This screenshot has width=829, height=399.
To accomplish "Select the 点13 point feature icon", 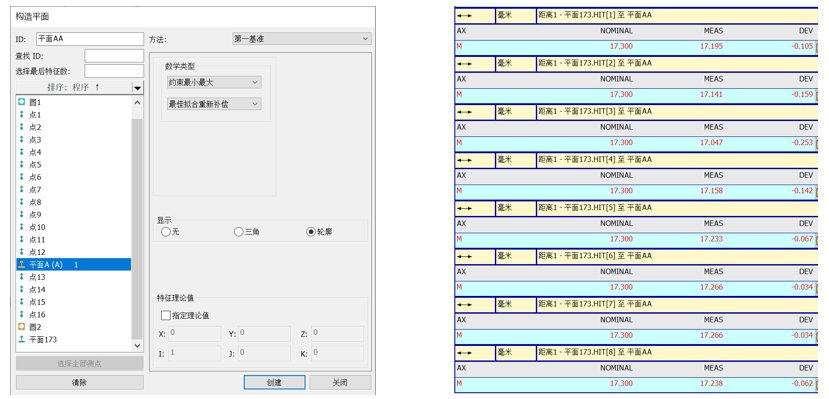I will (x=22, y=277).
